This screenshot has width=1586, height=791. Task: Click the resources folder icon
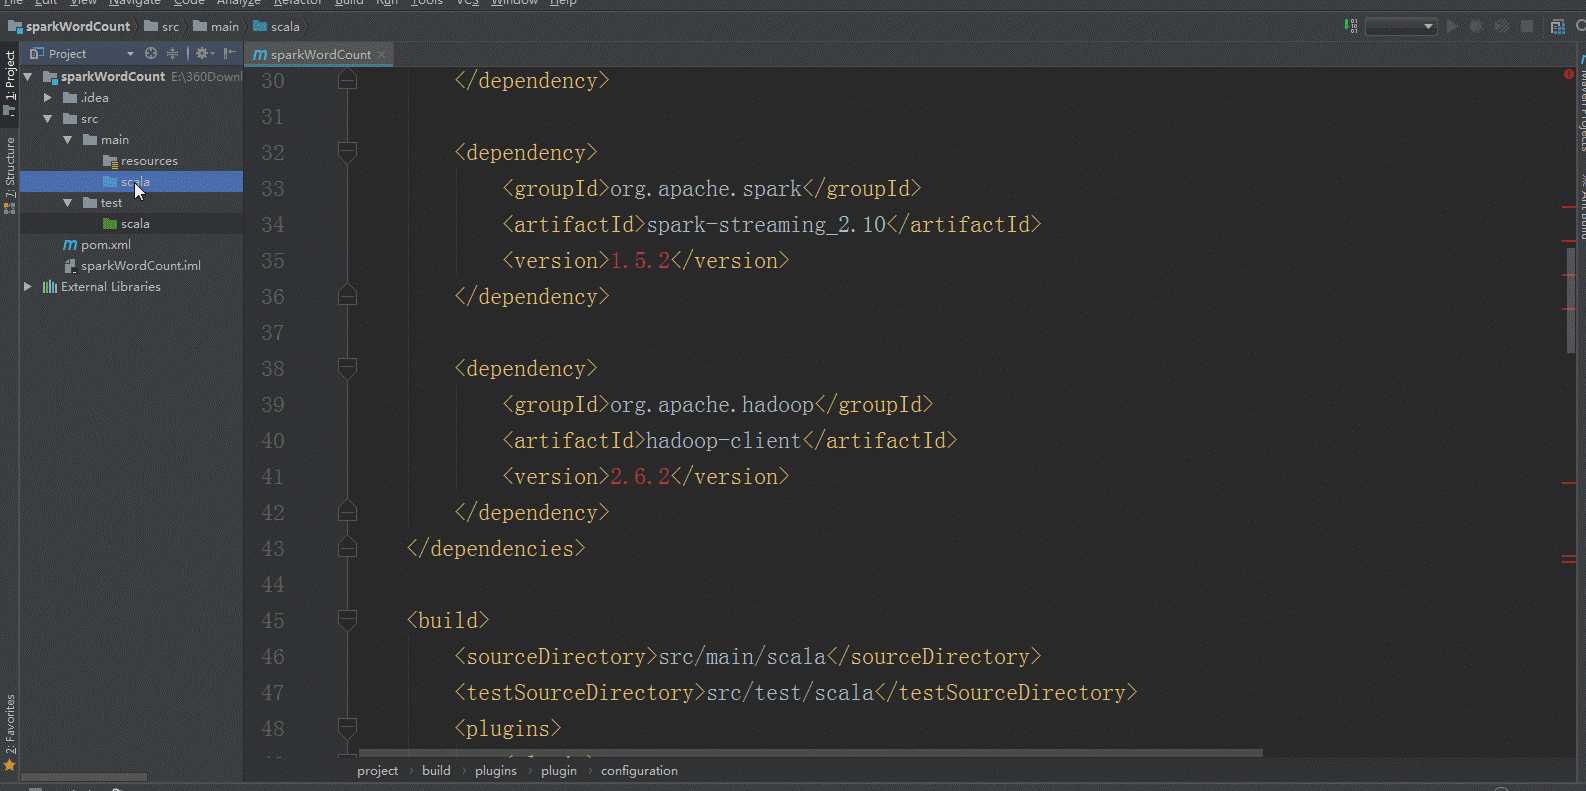pos(110,161)
